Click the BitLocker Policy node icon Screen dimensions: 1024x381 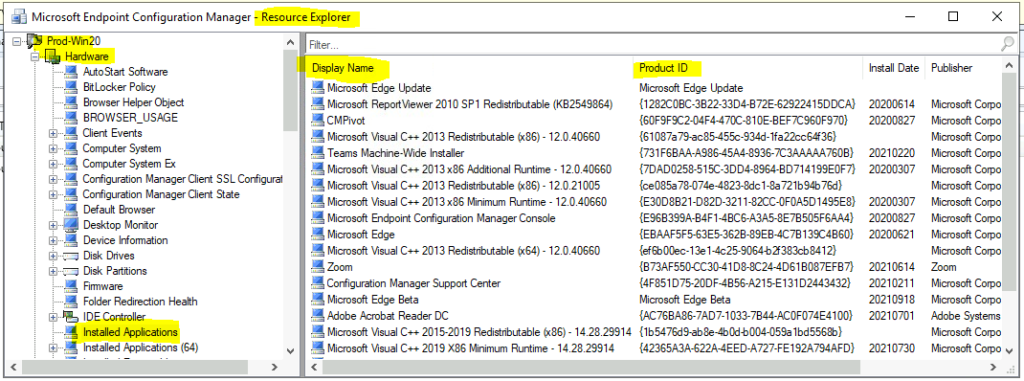tap(71, 87)
